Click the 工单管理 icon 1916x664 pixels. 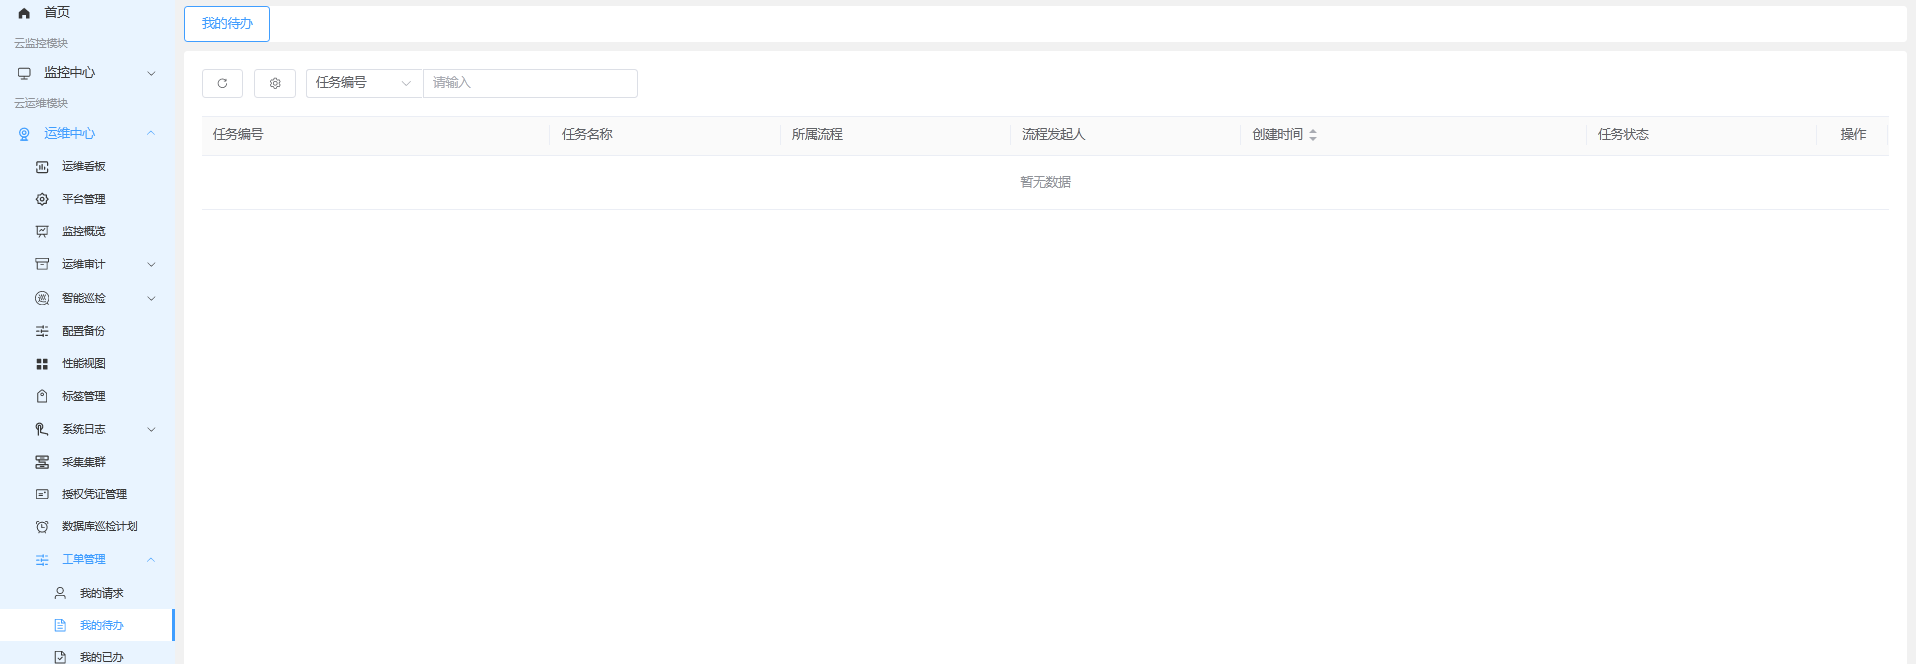click(42, 560)
